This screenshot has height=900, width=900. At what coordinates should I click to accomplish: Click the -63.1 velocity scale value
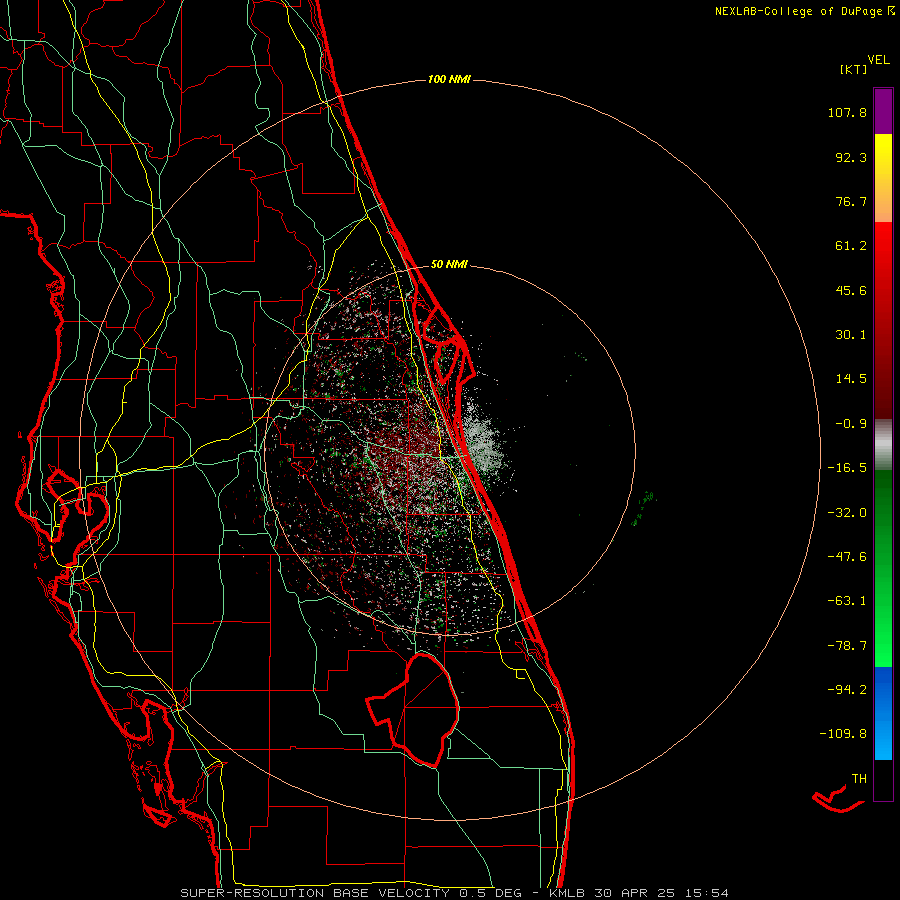click(847, 601)
